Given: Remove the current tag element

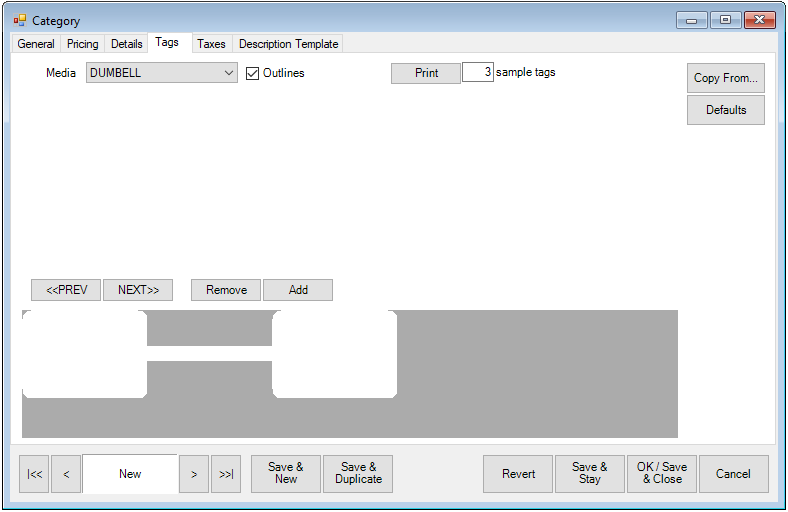Looking at the screenshot, I should point(226,290).
